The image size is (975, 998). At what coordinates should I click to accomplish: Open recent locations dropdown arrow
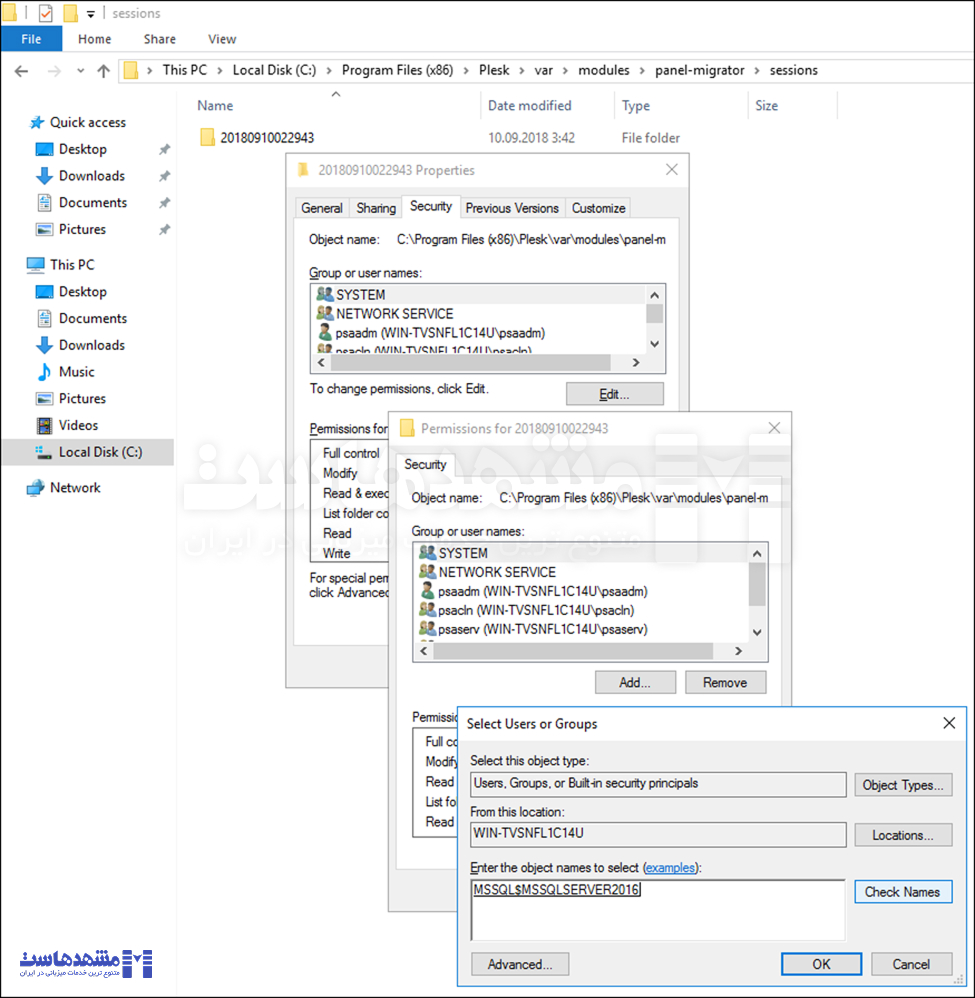coord(80,71)
